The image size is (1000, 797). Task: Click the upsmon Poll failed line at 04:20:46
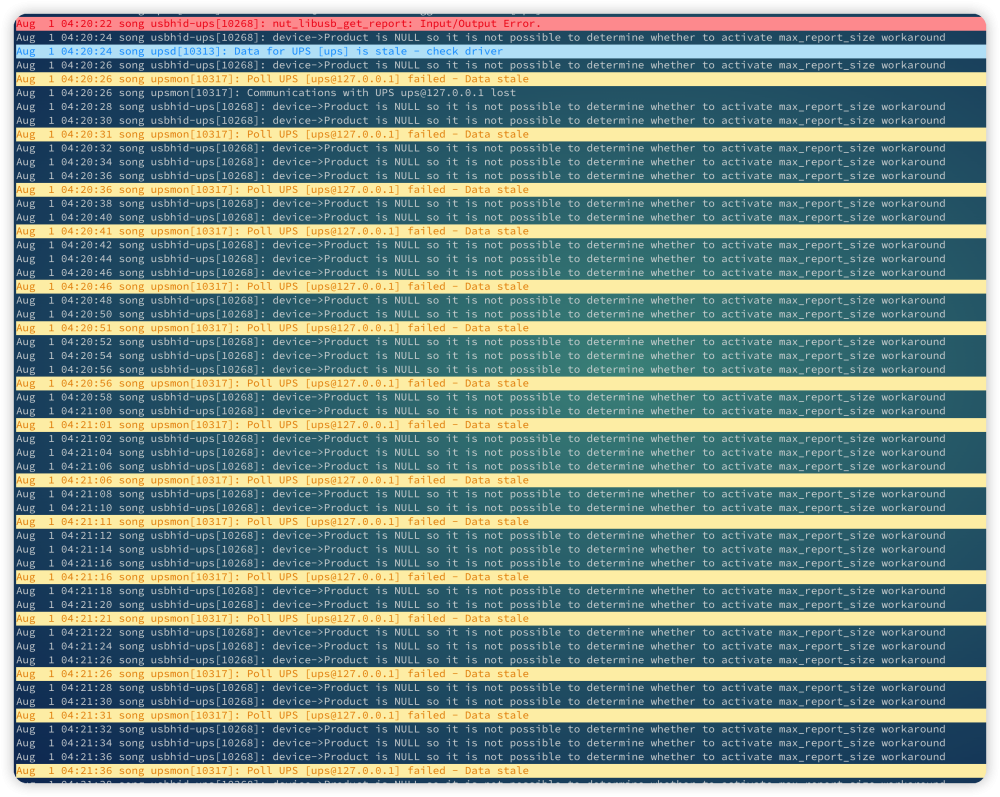coord(500,287)
